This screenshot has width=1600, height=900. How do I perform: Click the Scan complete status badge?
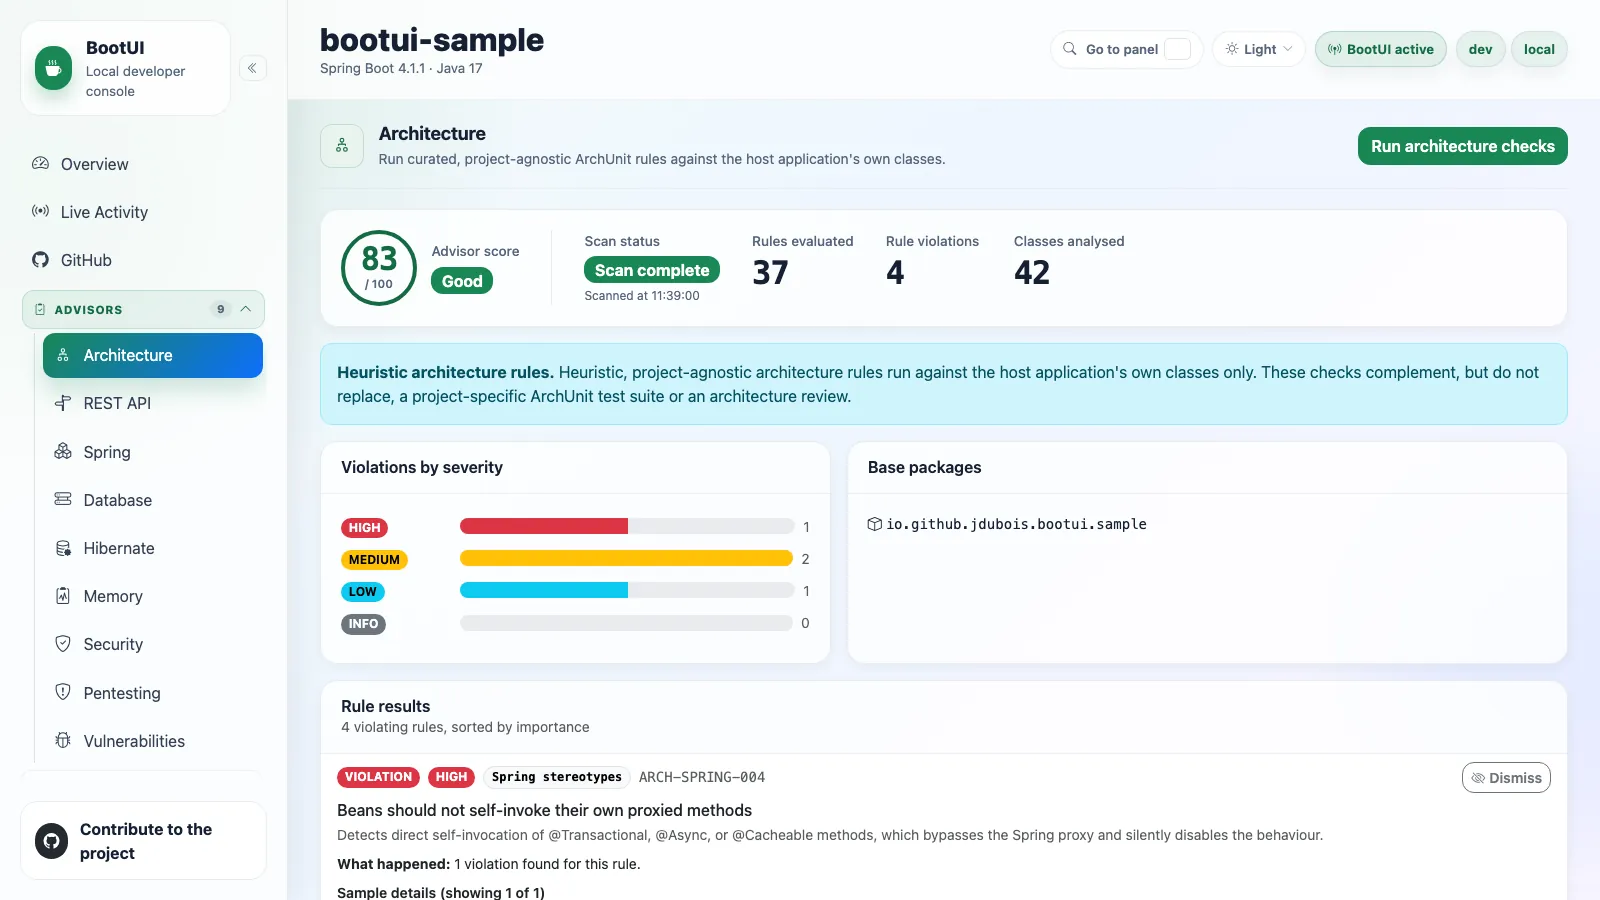652,270
